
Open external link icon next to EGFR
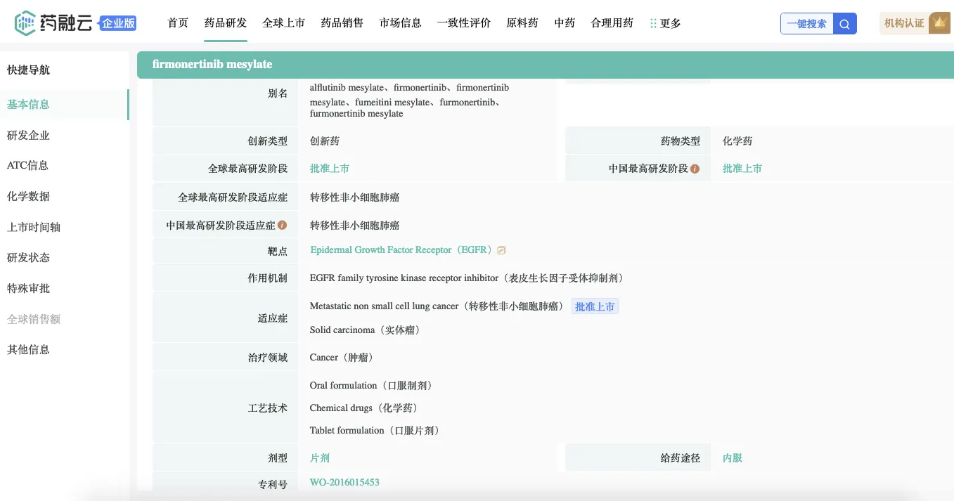point(502,250)
